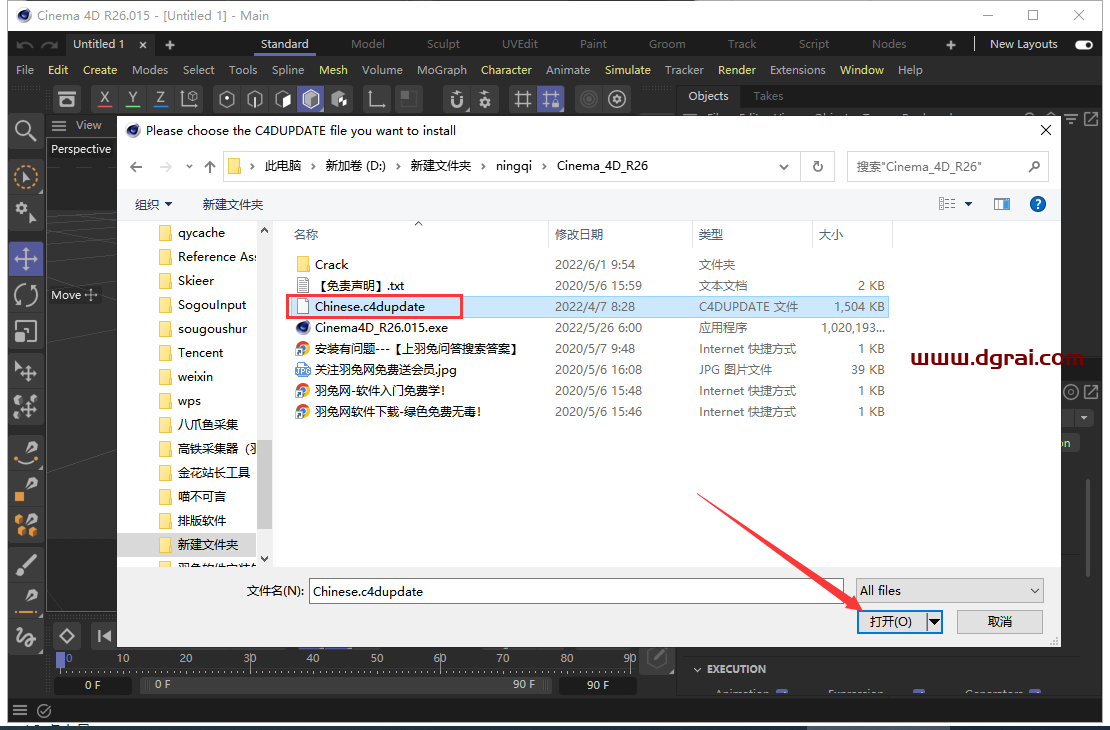Click the Render Settings gear icon
The width and height of the screenshot is (1110, 730).
pos(618,99)
